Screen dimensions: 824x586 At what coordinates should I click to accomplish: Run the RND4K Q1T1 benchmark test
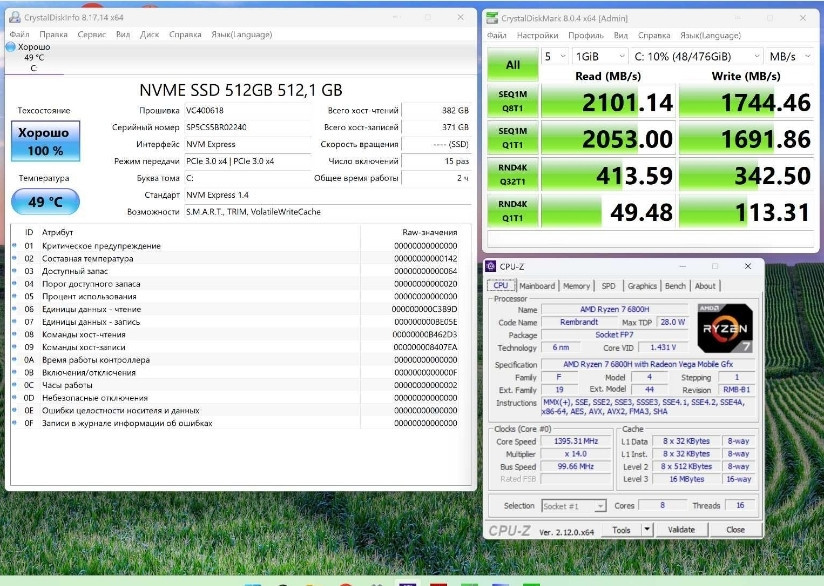pos(514,211)
